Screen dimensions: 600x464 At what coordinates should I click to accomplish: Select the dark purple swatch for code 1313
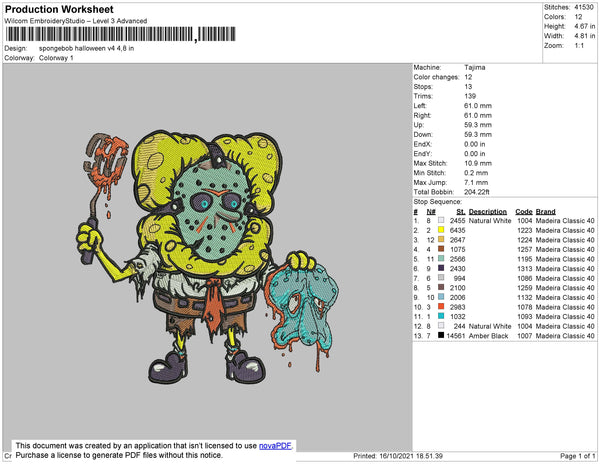[441, 268]
